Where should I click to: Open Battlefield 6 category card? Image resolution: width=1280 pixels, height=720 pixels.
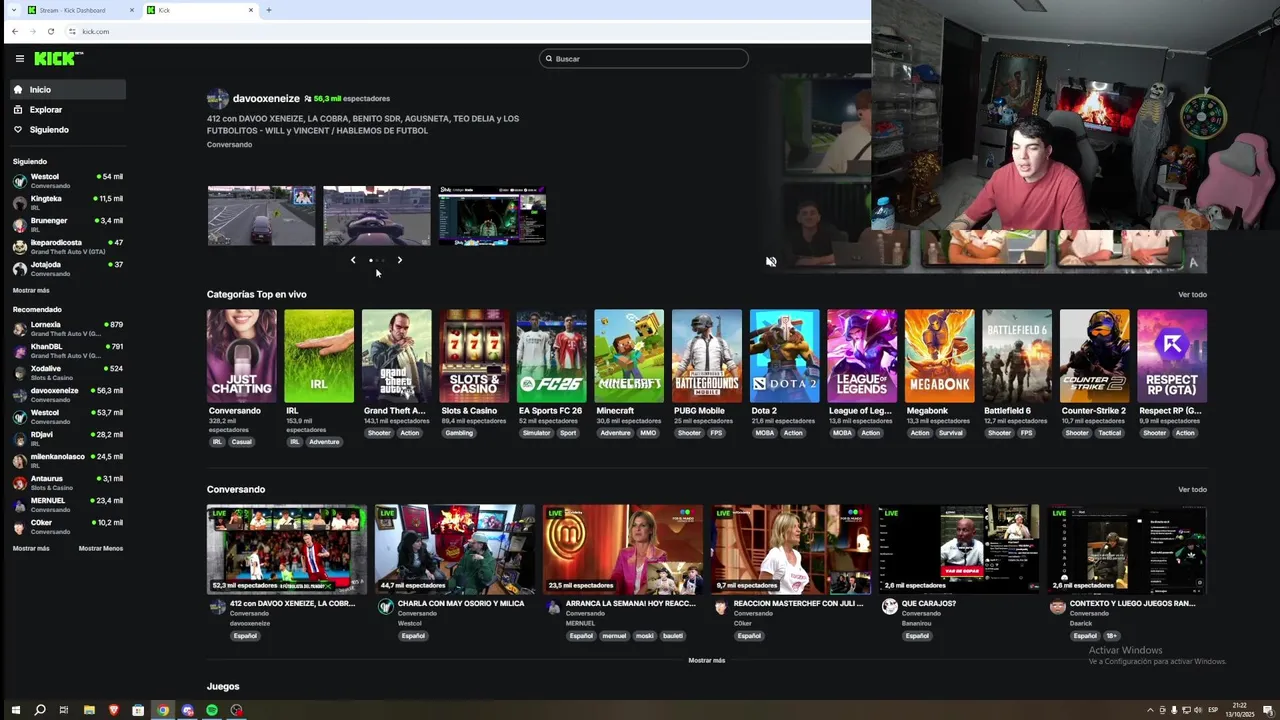(1017, 356)
